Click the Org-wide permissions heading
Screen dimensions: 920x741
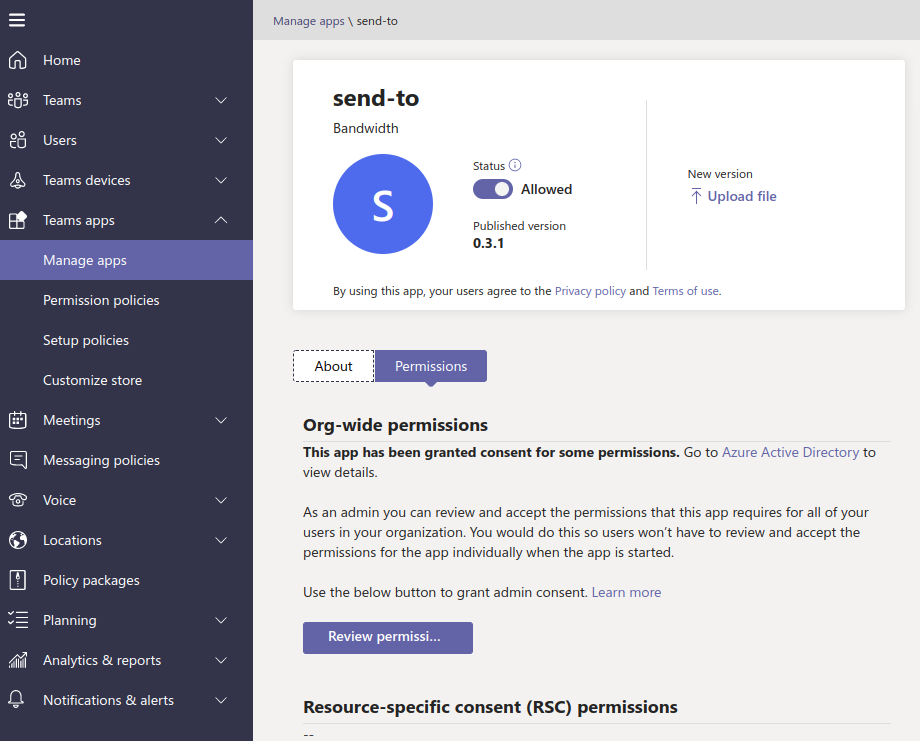(x=395, y=425)
